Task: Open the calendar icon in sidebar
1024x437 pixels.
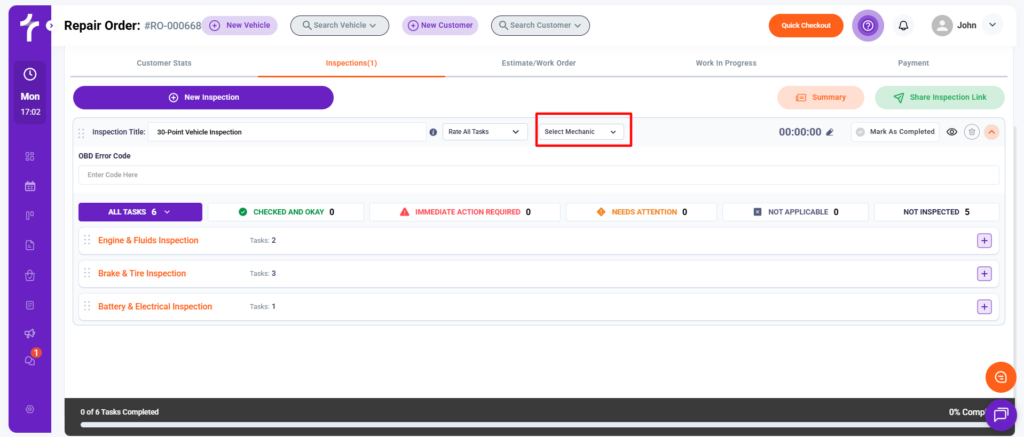Action: pyautogui.click(x=29, y=186)
